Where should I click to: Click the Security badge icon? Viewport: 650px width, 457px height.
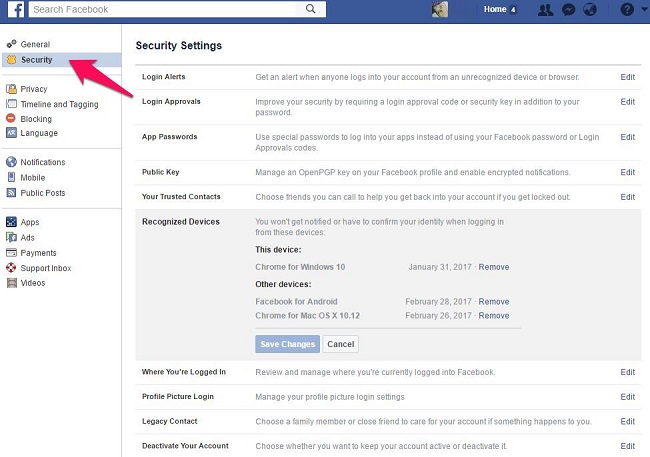pyautogui.click(x=12, y=60)
